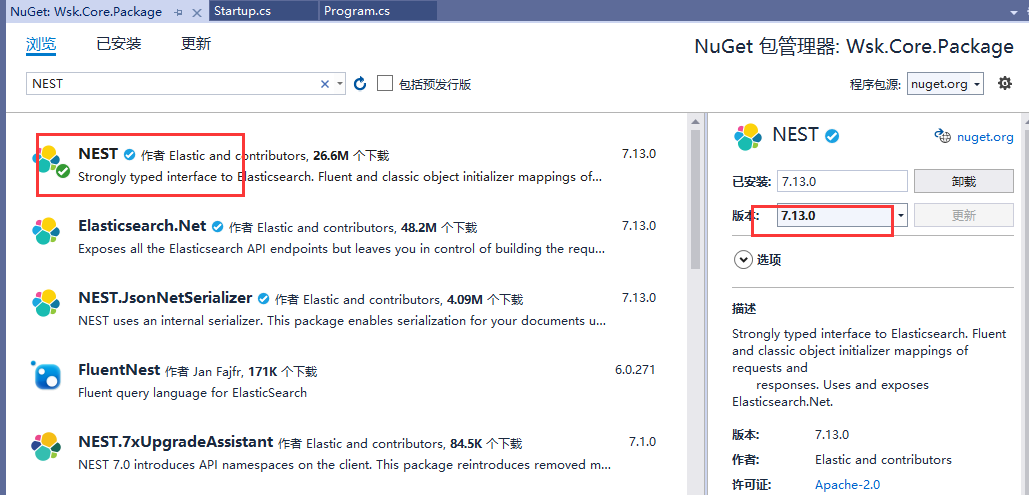Click the NEST logo in details pane

pyautogui.click(x=747, y=137)
